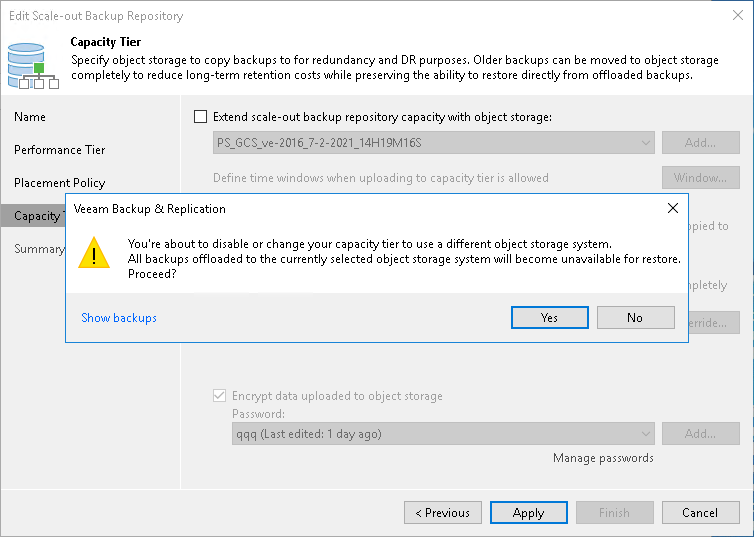Go back with the Previous button
Viewport: 754px width, 537px height.
tap(442, 513)
